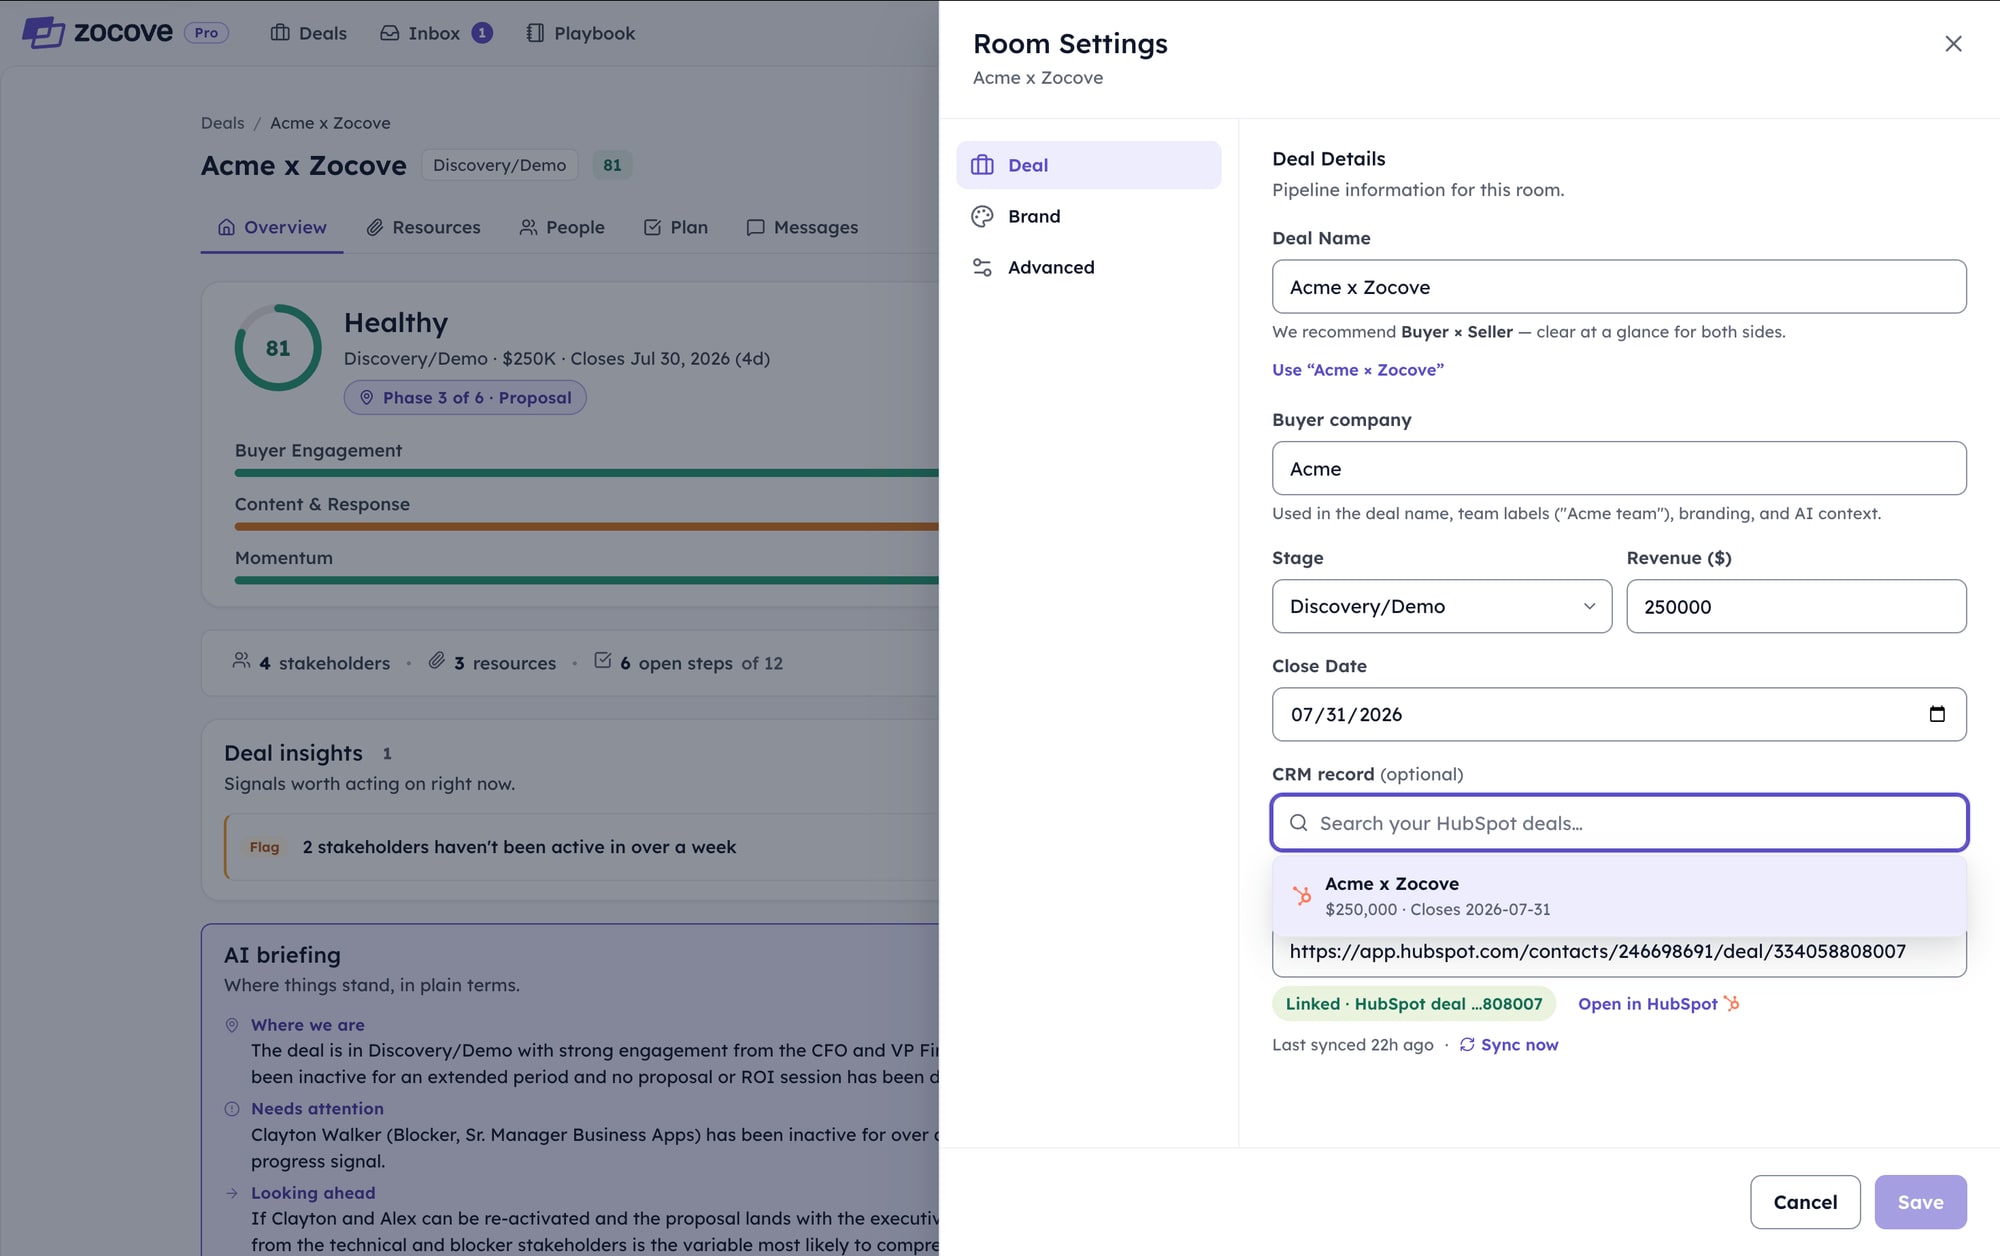Click the Content & Response progress bar
Image resolution: width=2000 pixels, height=1256 pixels.
coord(586,526)
